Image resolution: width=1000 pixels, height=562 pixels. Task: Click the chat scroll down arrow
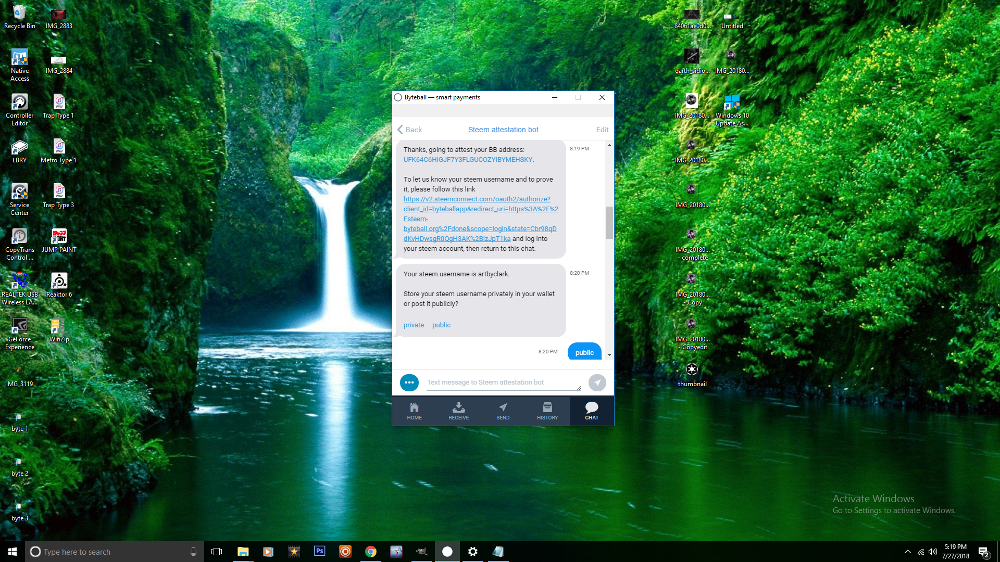pyautogui.click(x=609, y=355)
